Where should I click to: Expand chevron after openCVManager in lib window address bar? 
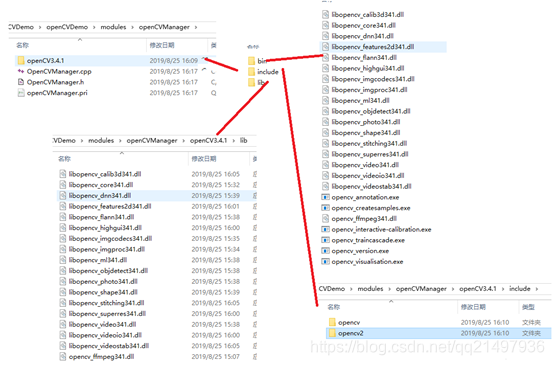tap(184, 141)
